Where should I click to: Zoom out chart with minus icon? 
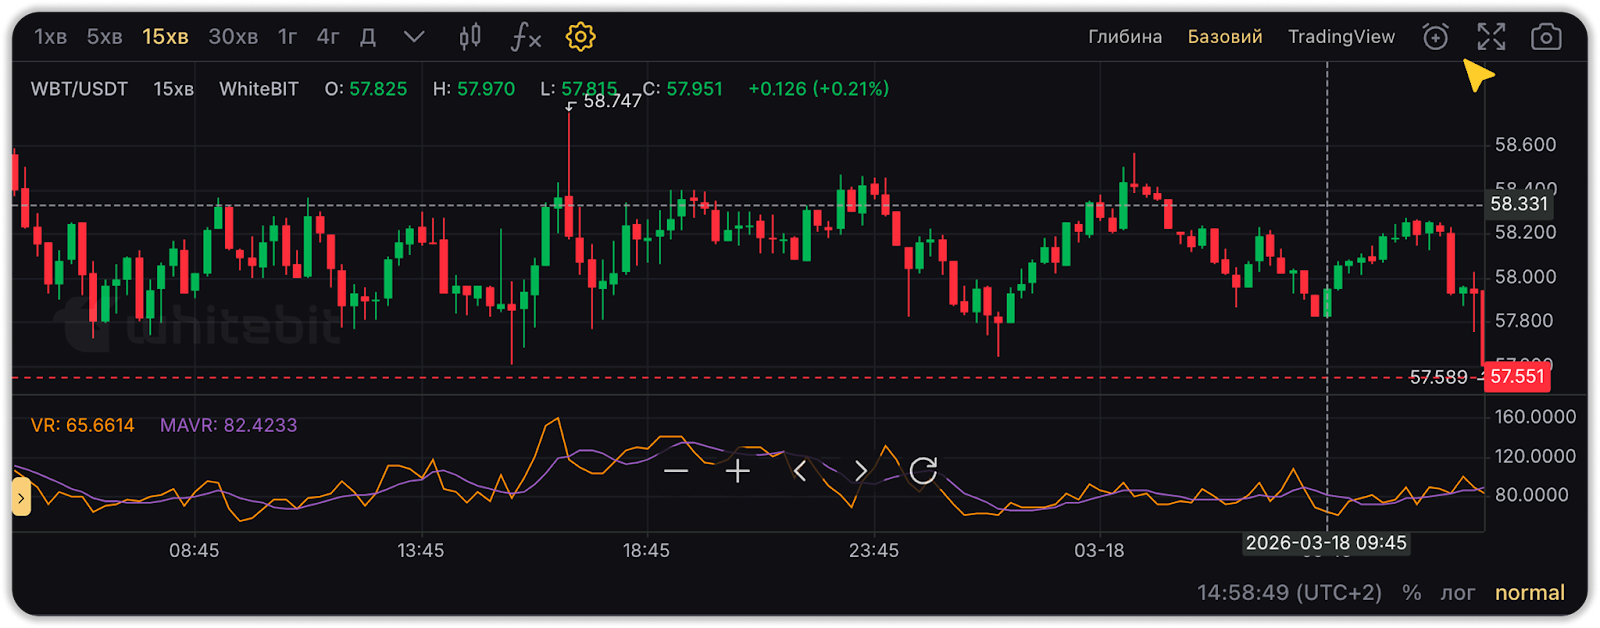[x=676, y=471]
